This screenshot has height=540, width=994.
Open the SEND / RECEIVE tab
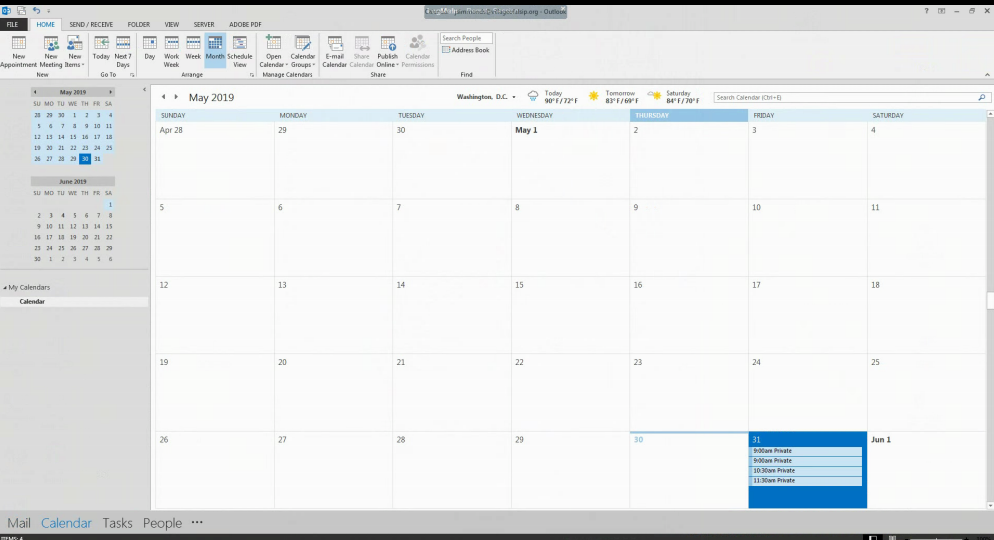click(91, 25)
